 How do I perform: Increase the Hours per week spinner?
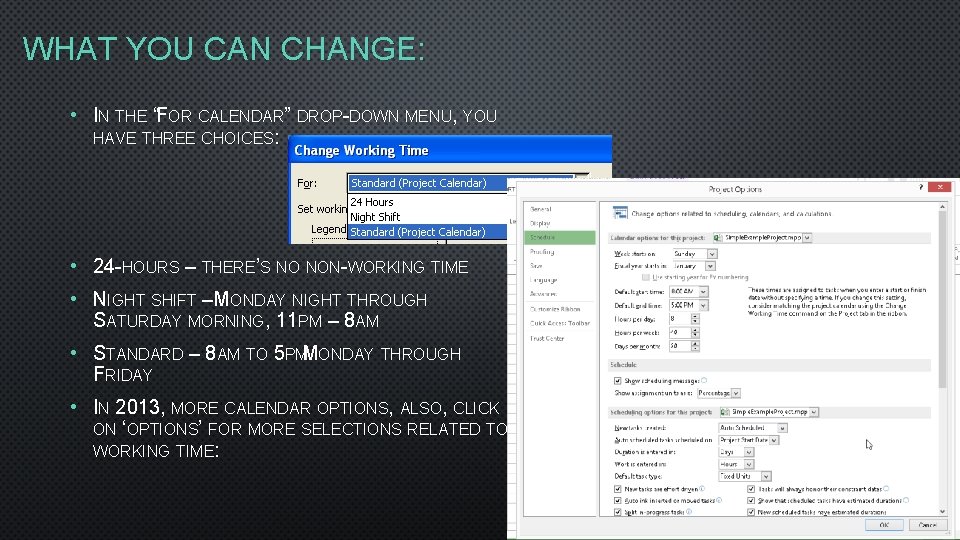pyautogui.click(x=695, y=330)
